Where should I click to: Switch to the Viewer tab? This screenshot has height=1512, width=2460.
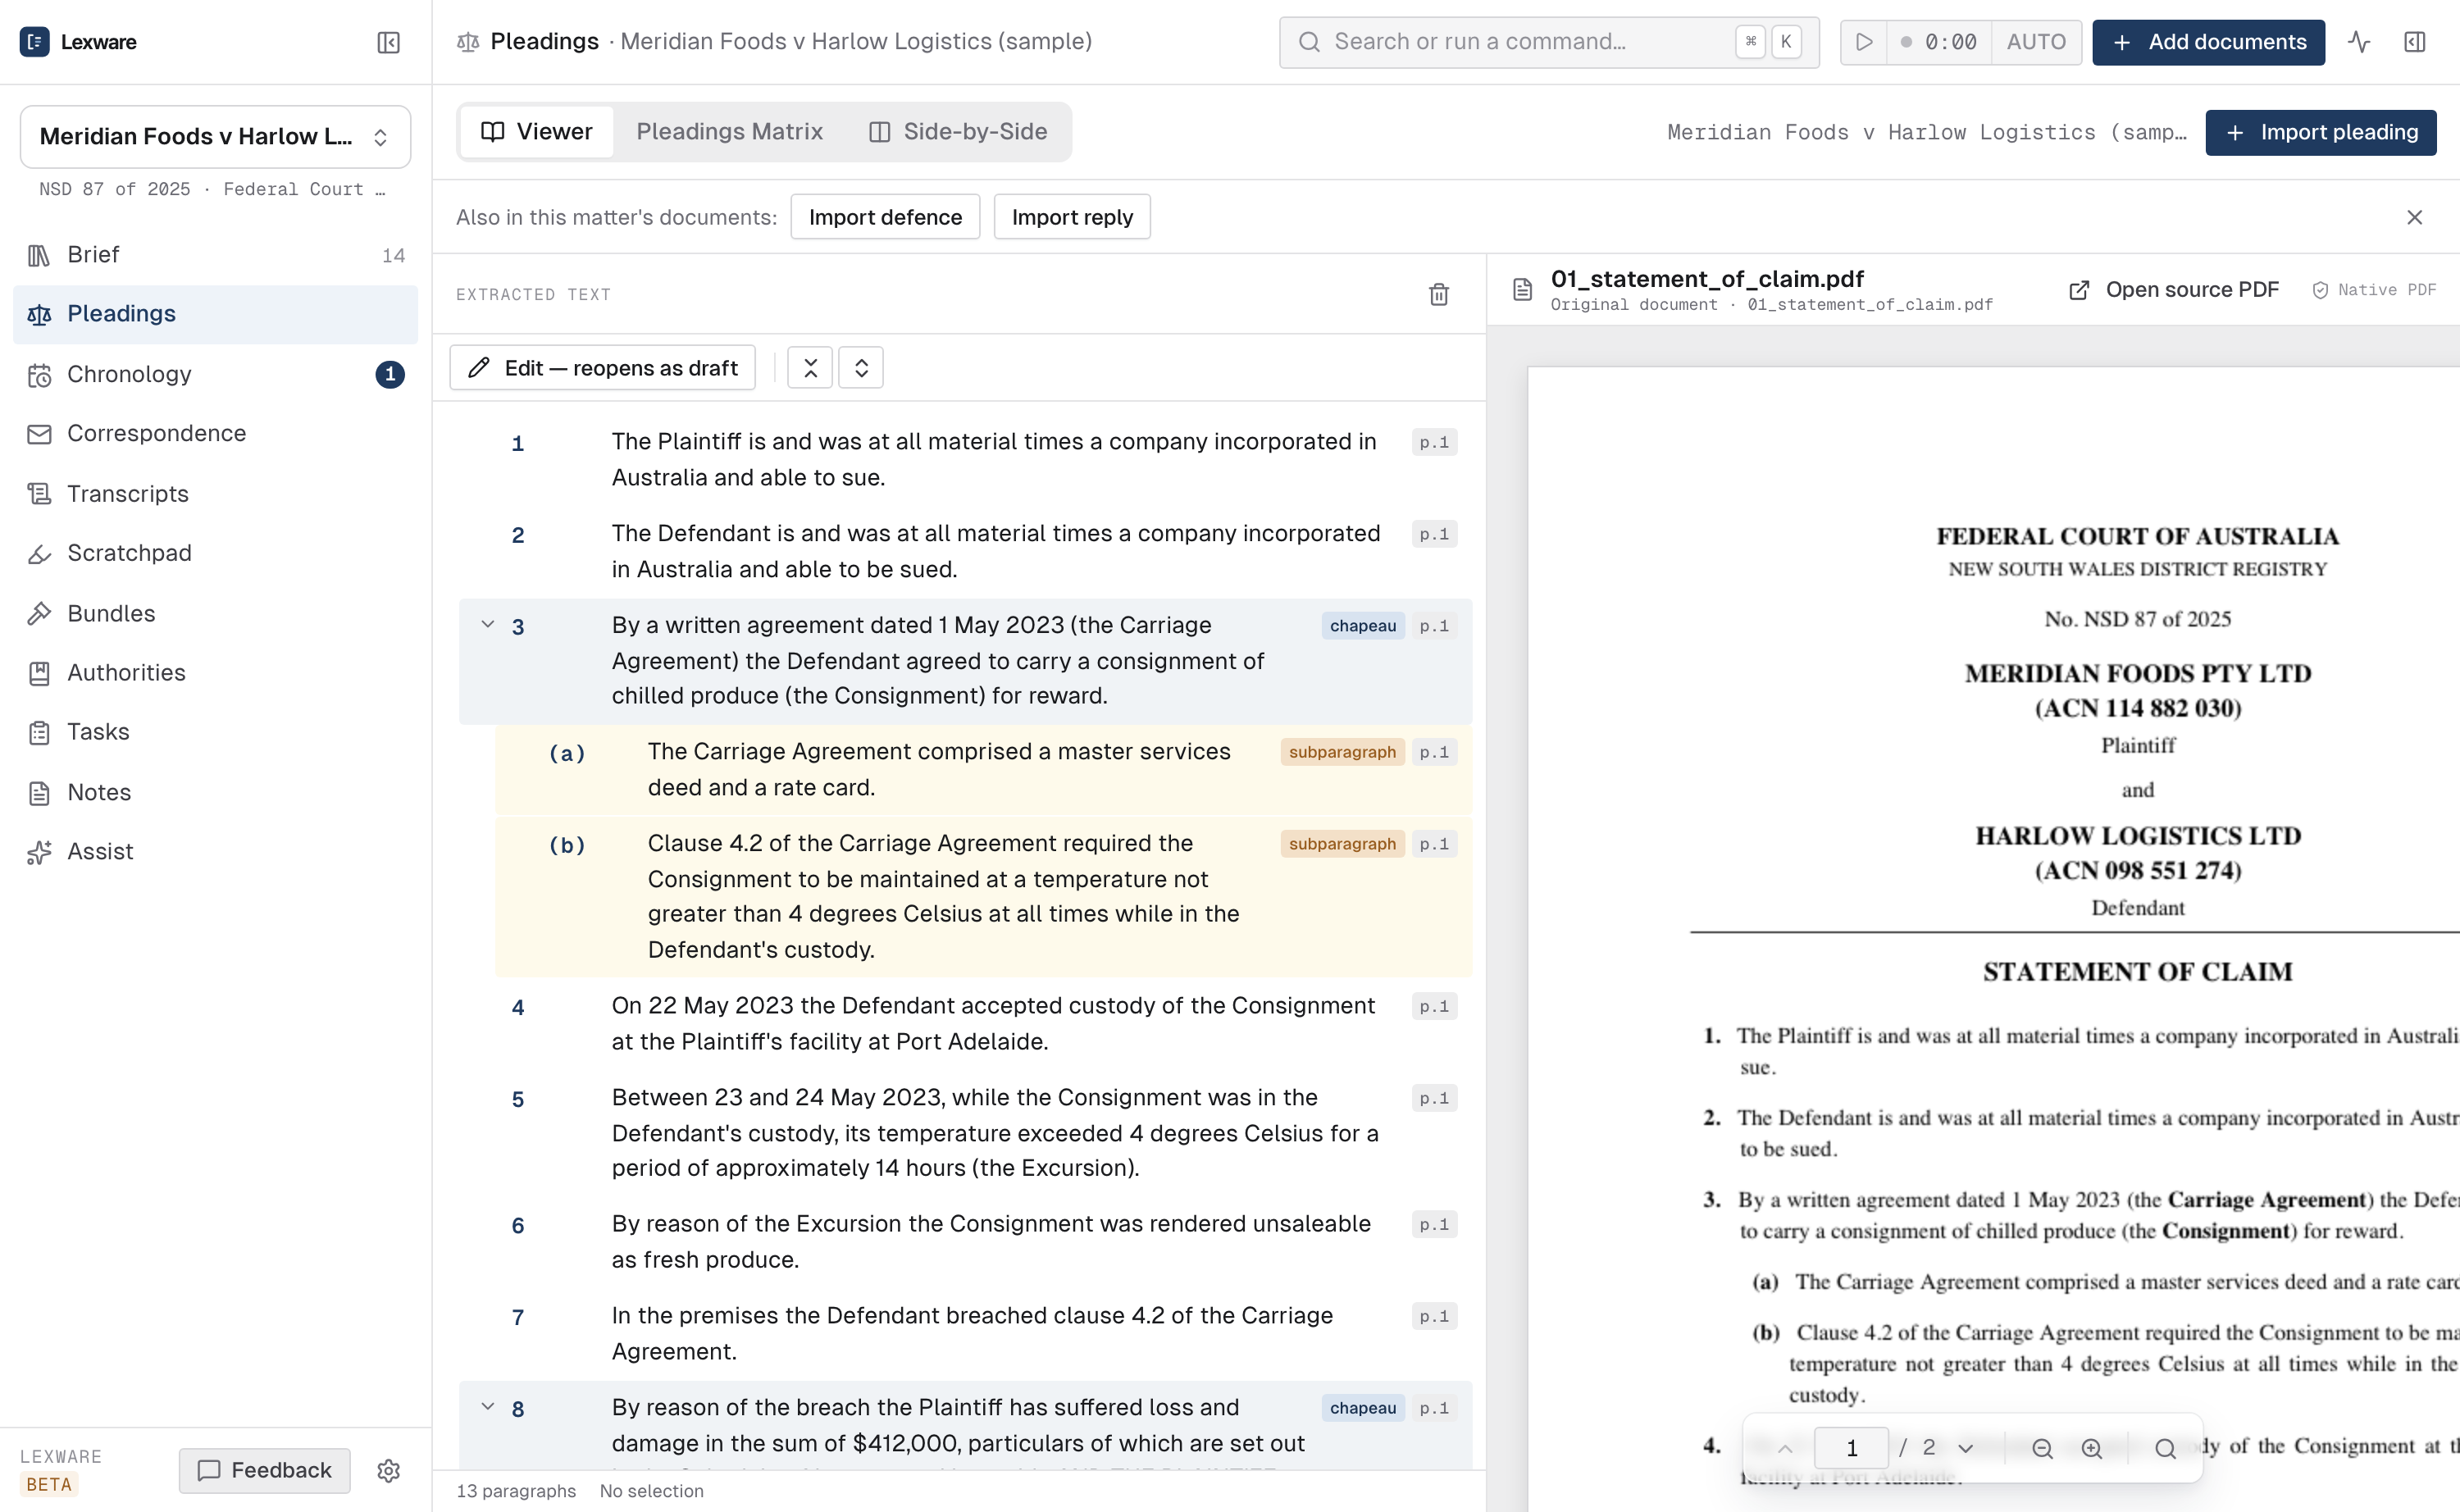tap(537, 132)
